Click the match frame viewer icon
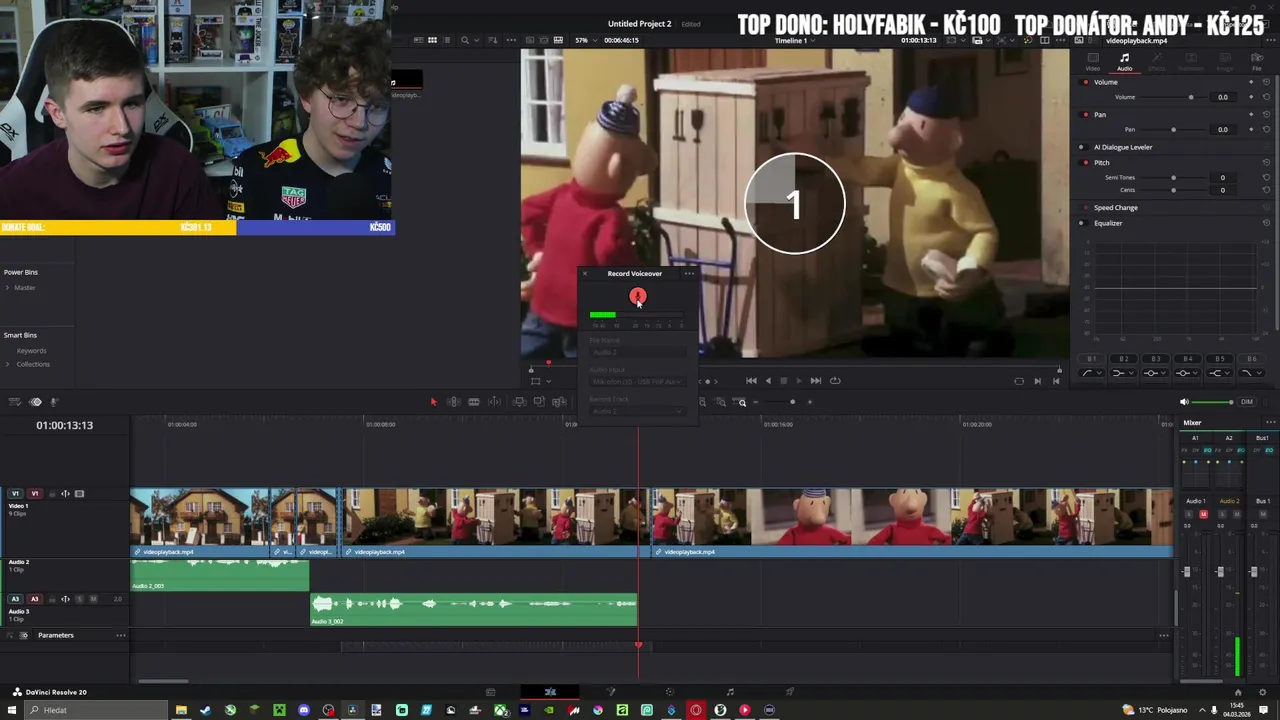 tap(1019, 381)
